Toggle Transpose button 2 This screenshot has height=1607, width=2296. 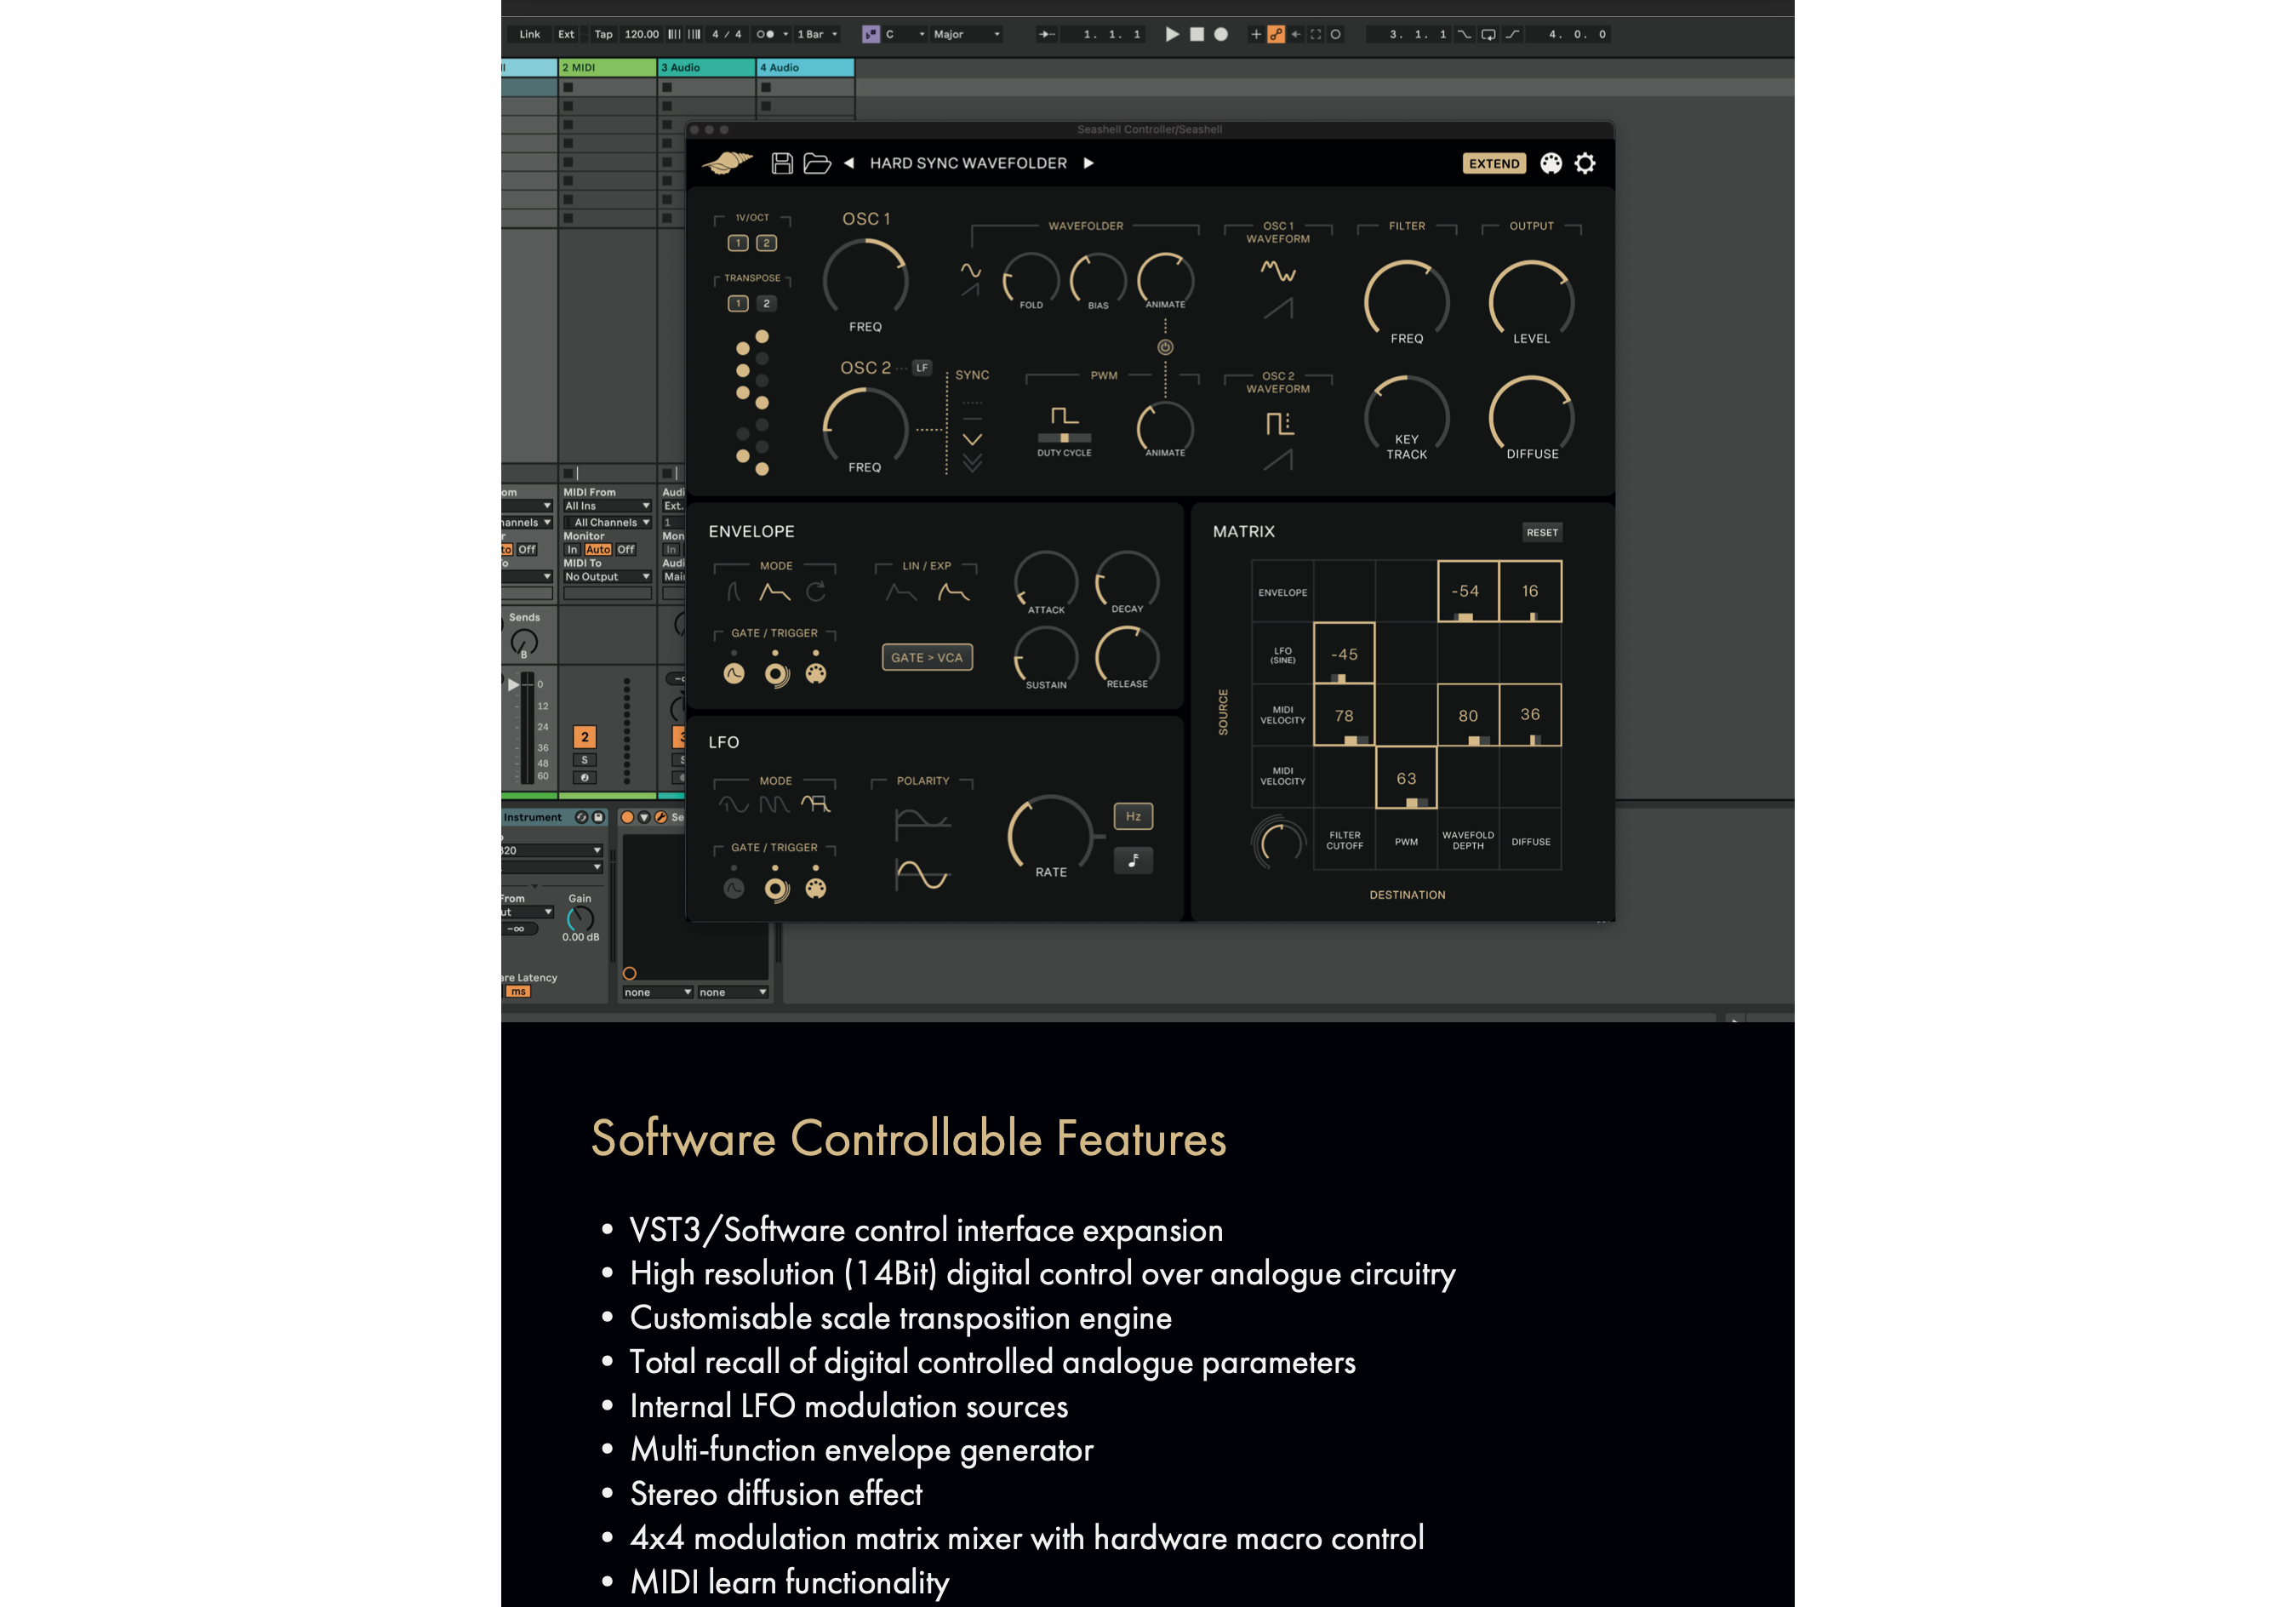(x=766, y=303)
